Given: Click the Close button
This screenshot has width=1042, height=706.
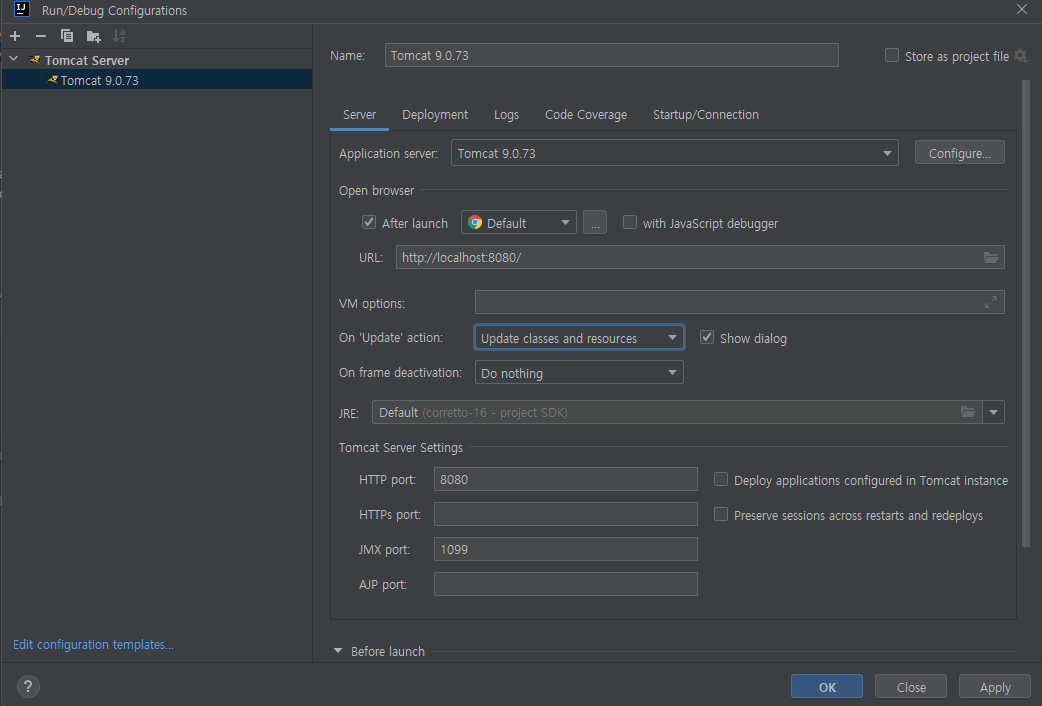Looking at the screenshot, I should coord(910,687).
